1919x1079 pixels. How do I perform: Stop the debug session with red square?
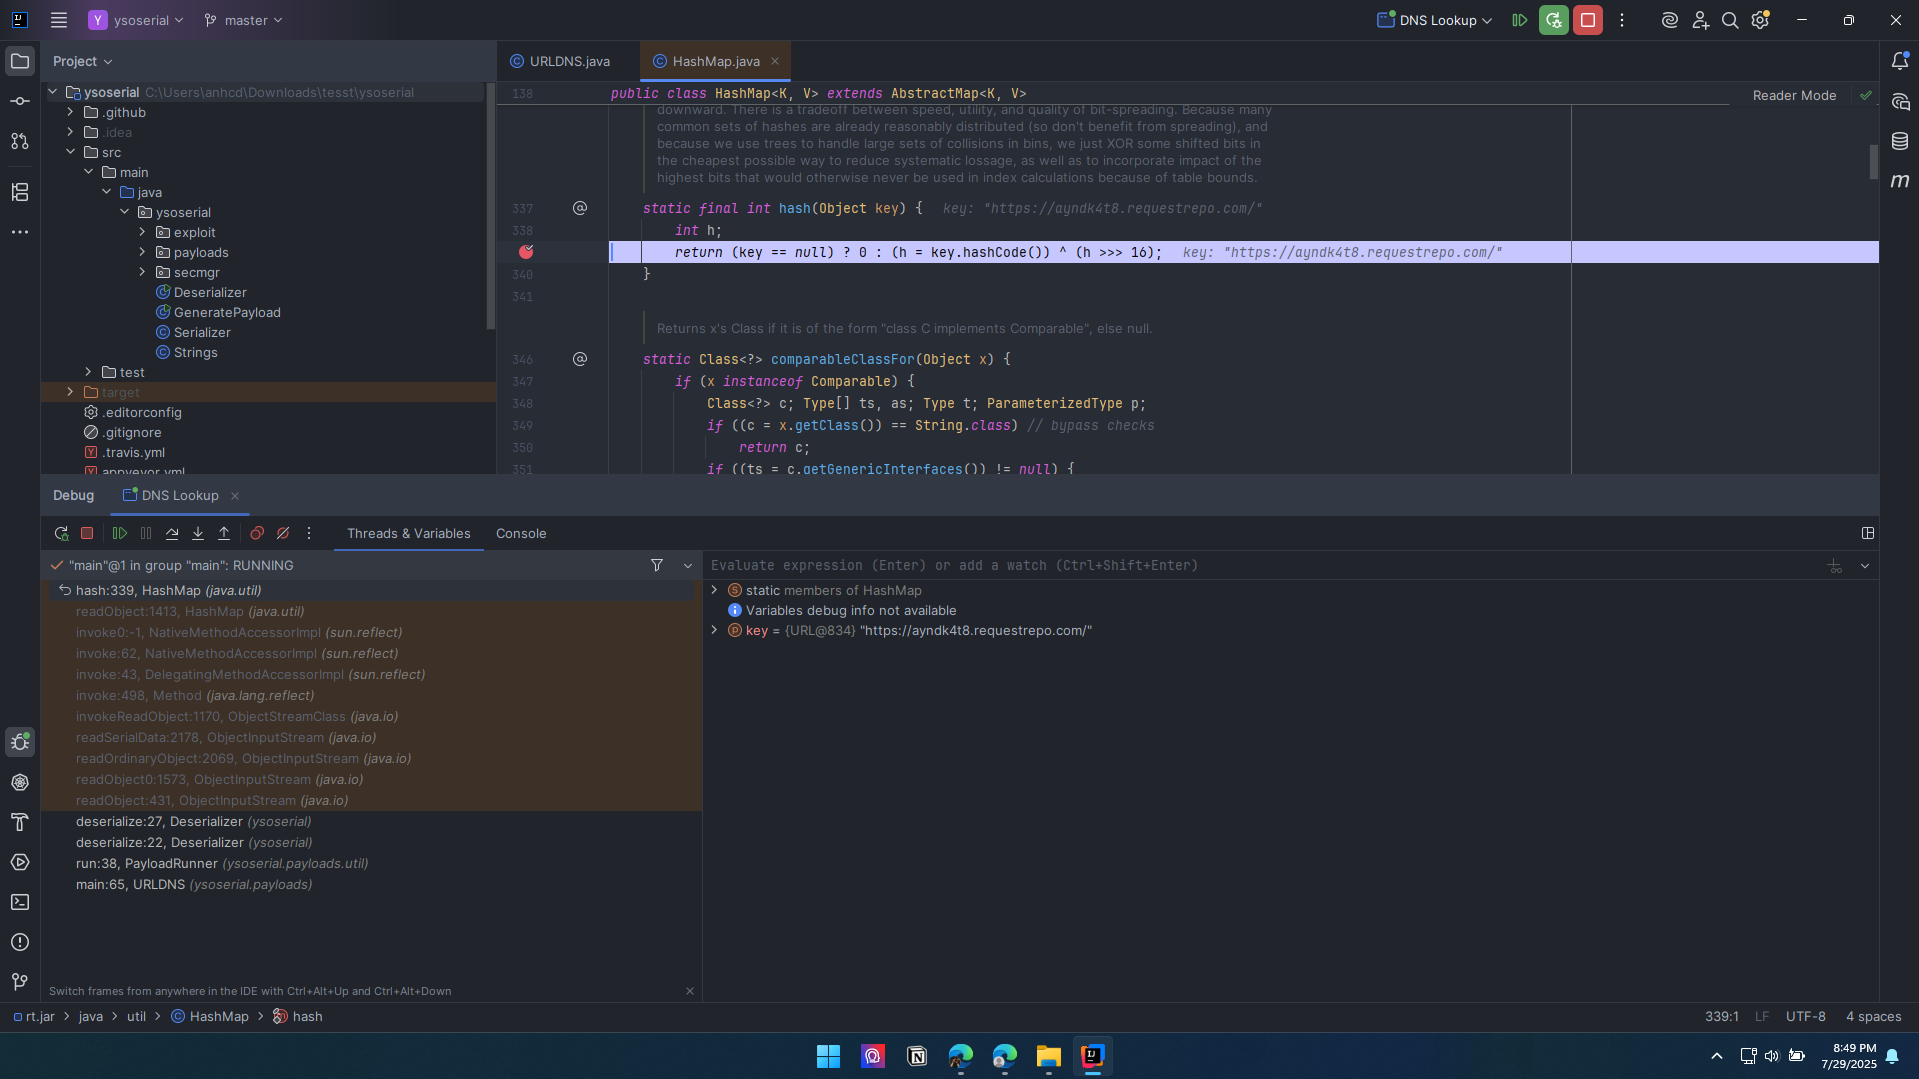click(87, 534)
